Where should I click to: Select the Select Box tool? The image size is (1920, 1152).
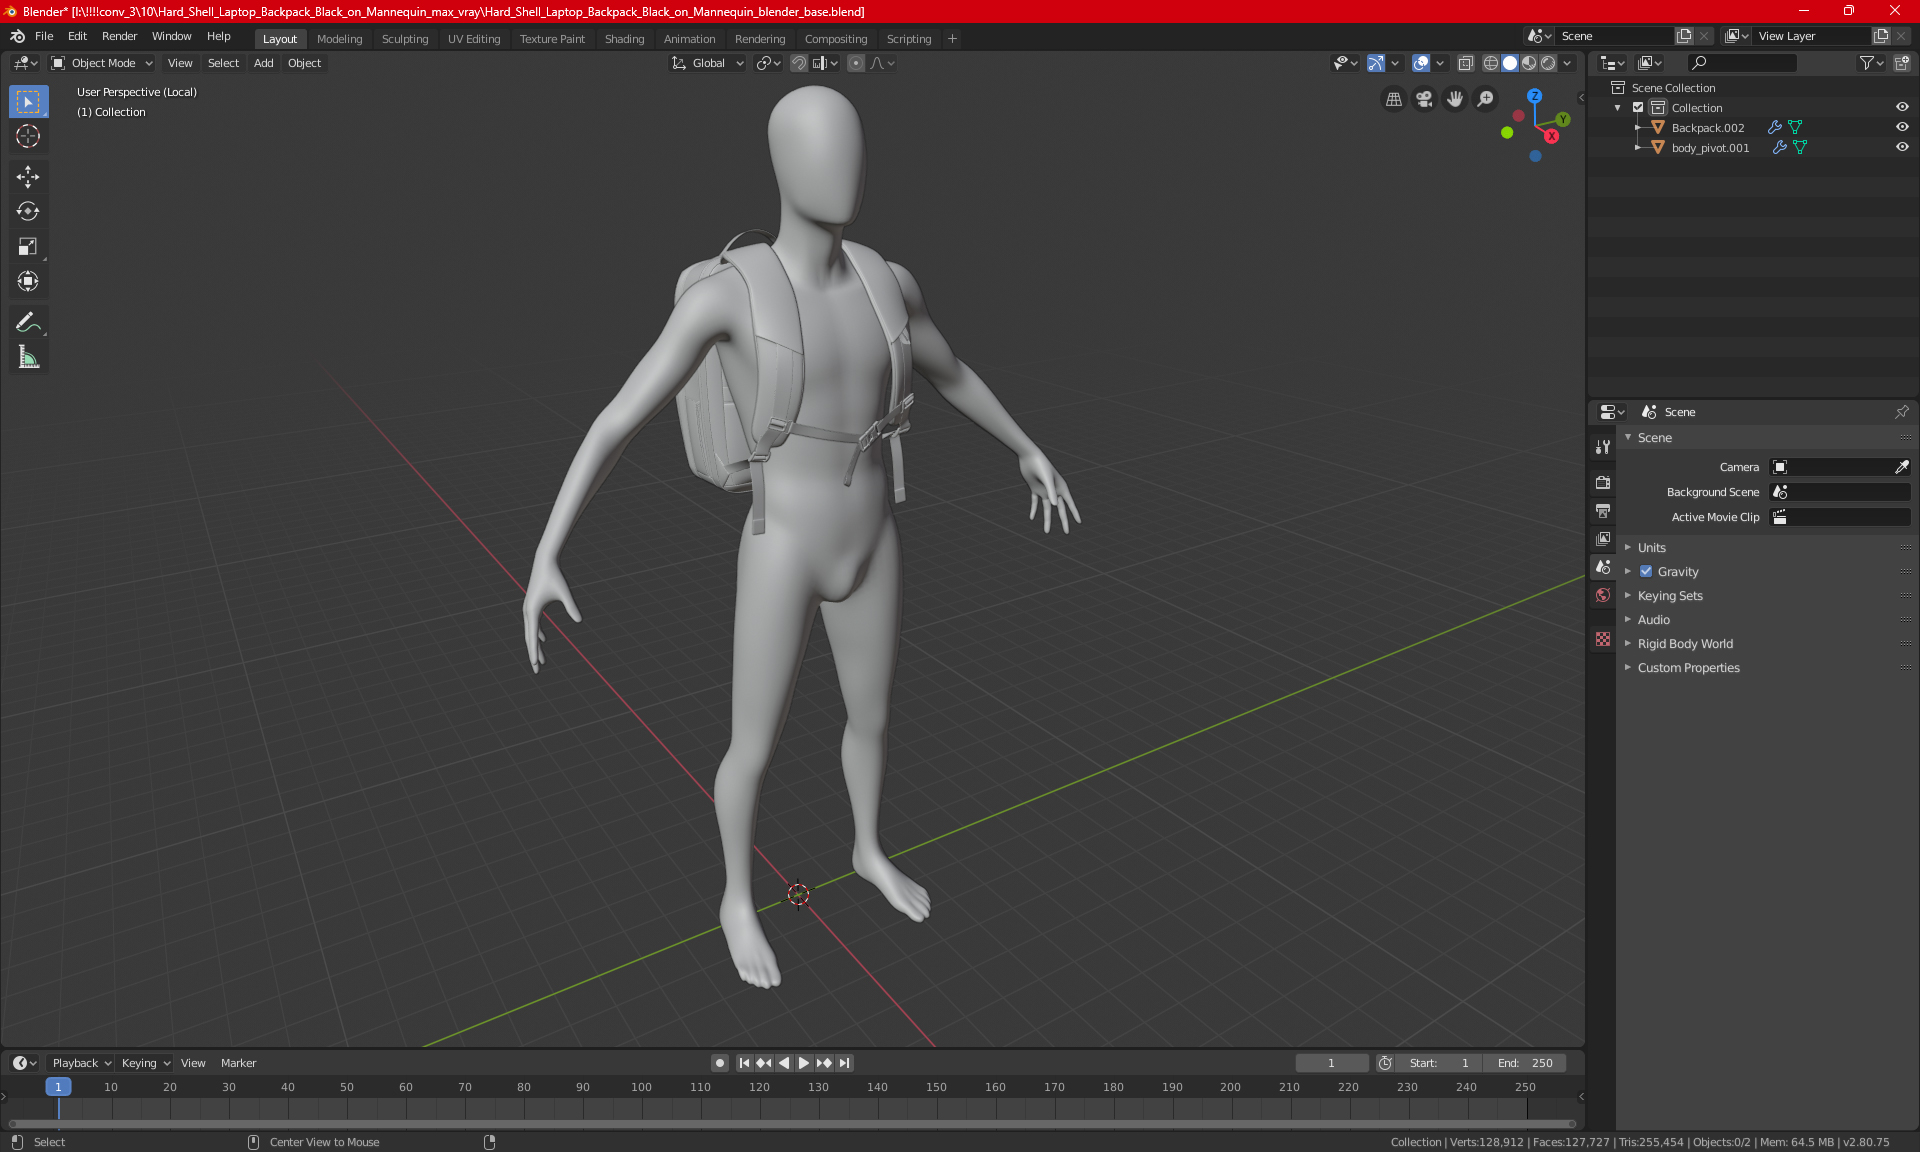point(28,102)
